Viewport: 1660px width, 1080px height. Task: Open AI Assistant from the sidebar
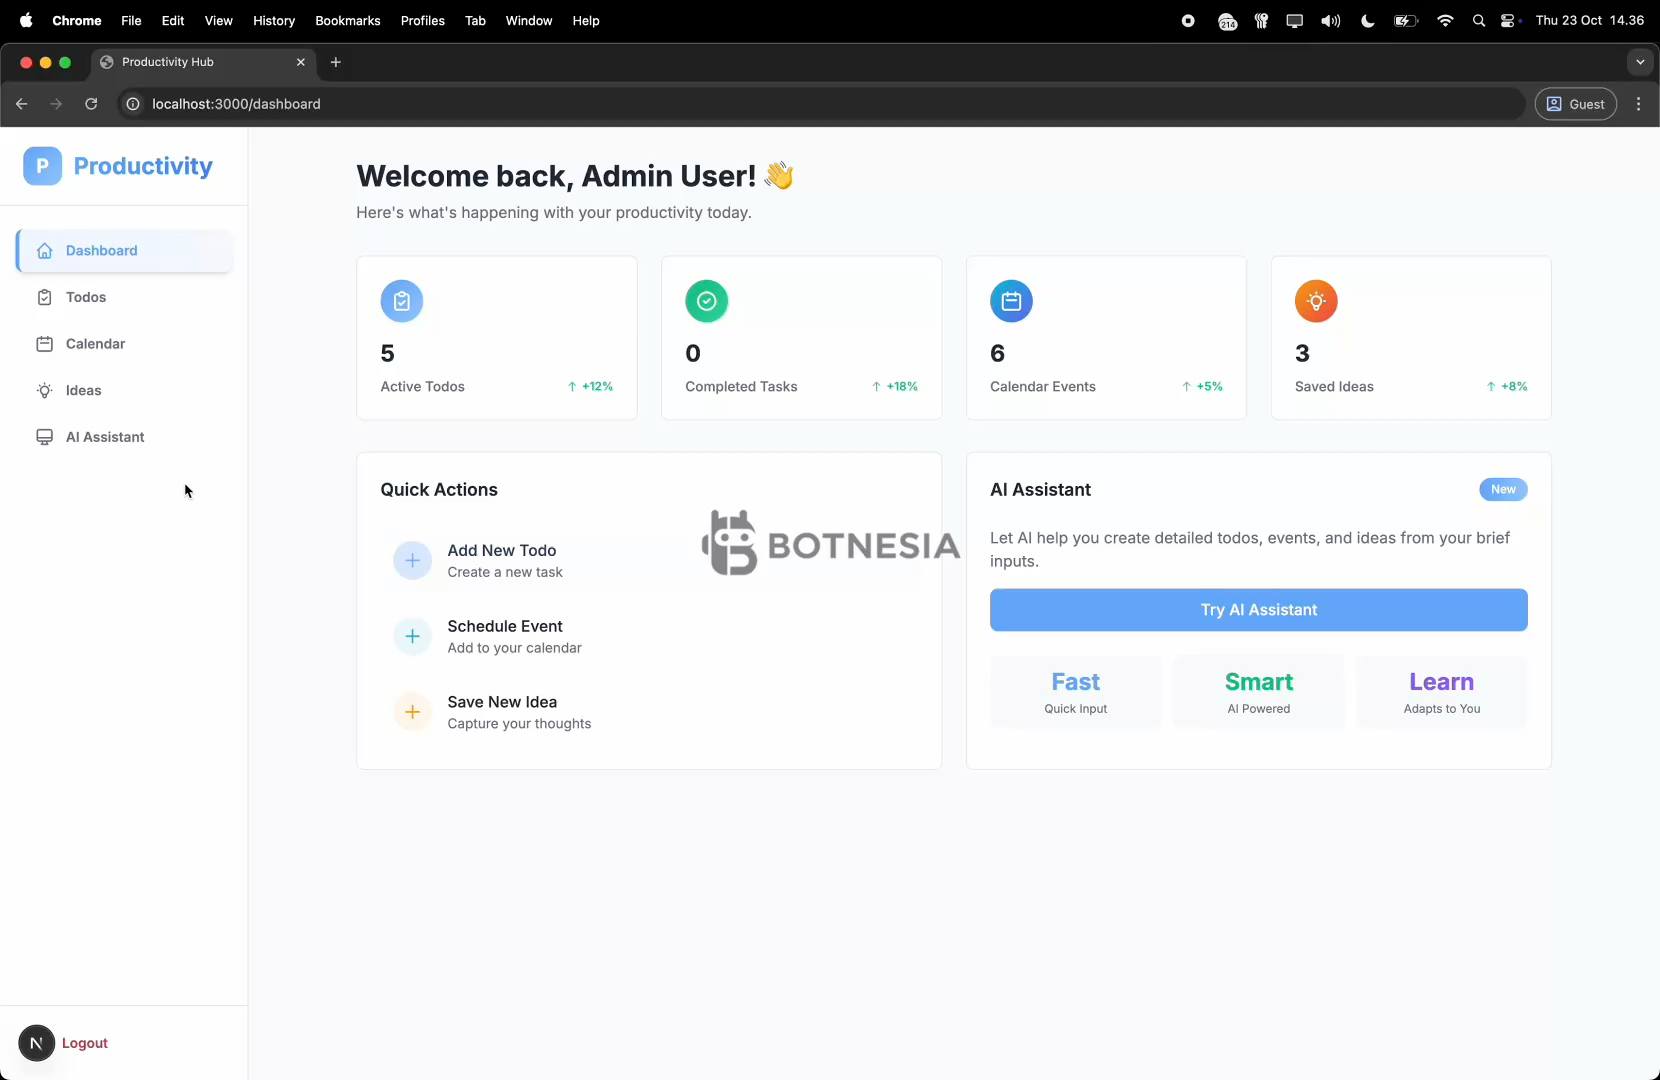[124, 437]
